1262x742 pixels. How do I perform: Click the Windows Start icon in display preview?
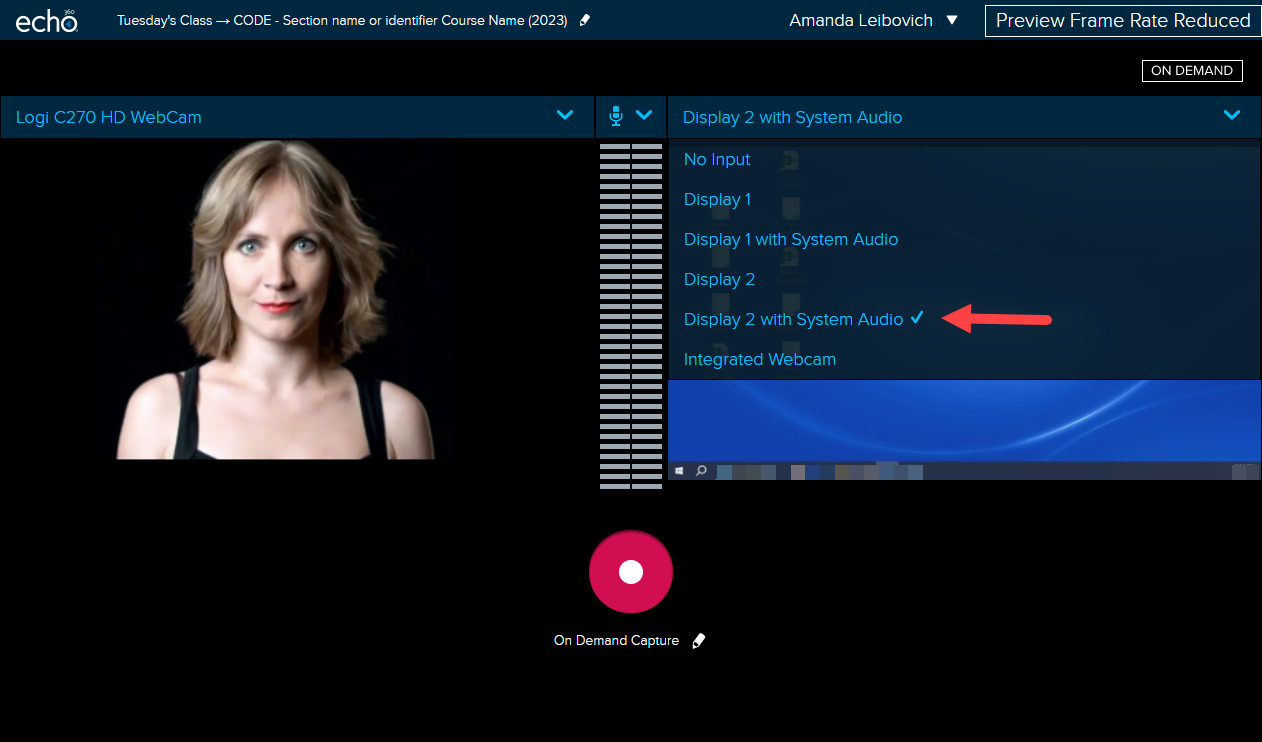coord(680,470)
